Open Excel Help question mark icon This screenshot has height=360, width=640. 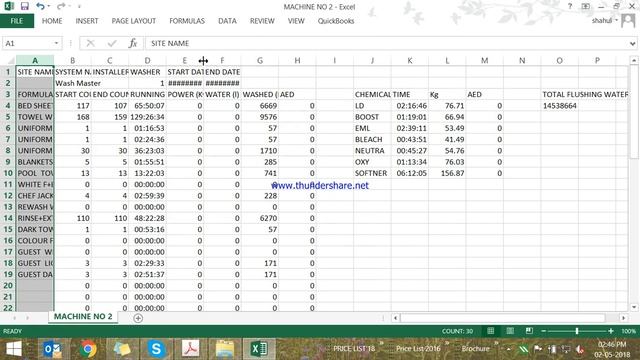[570, 7]
